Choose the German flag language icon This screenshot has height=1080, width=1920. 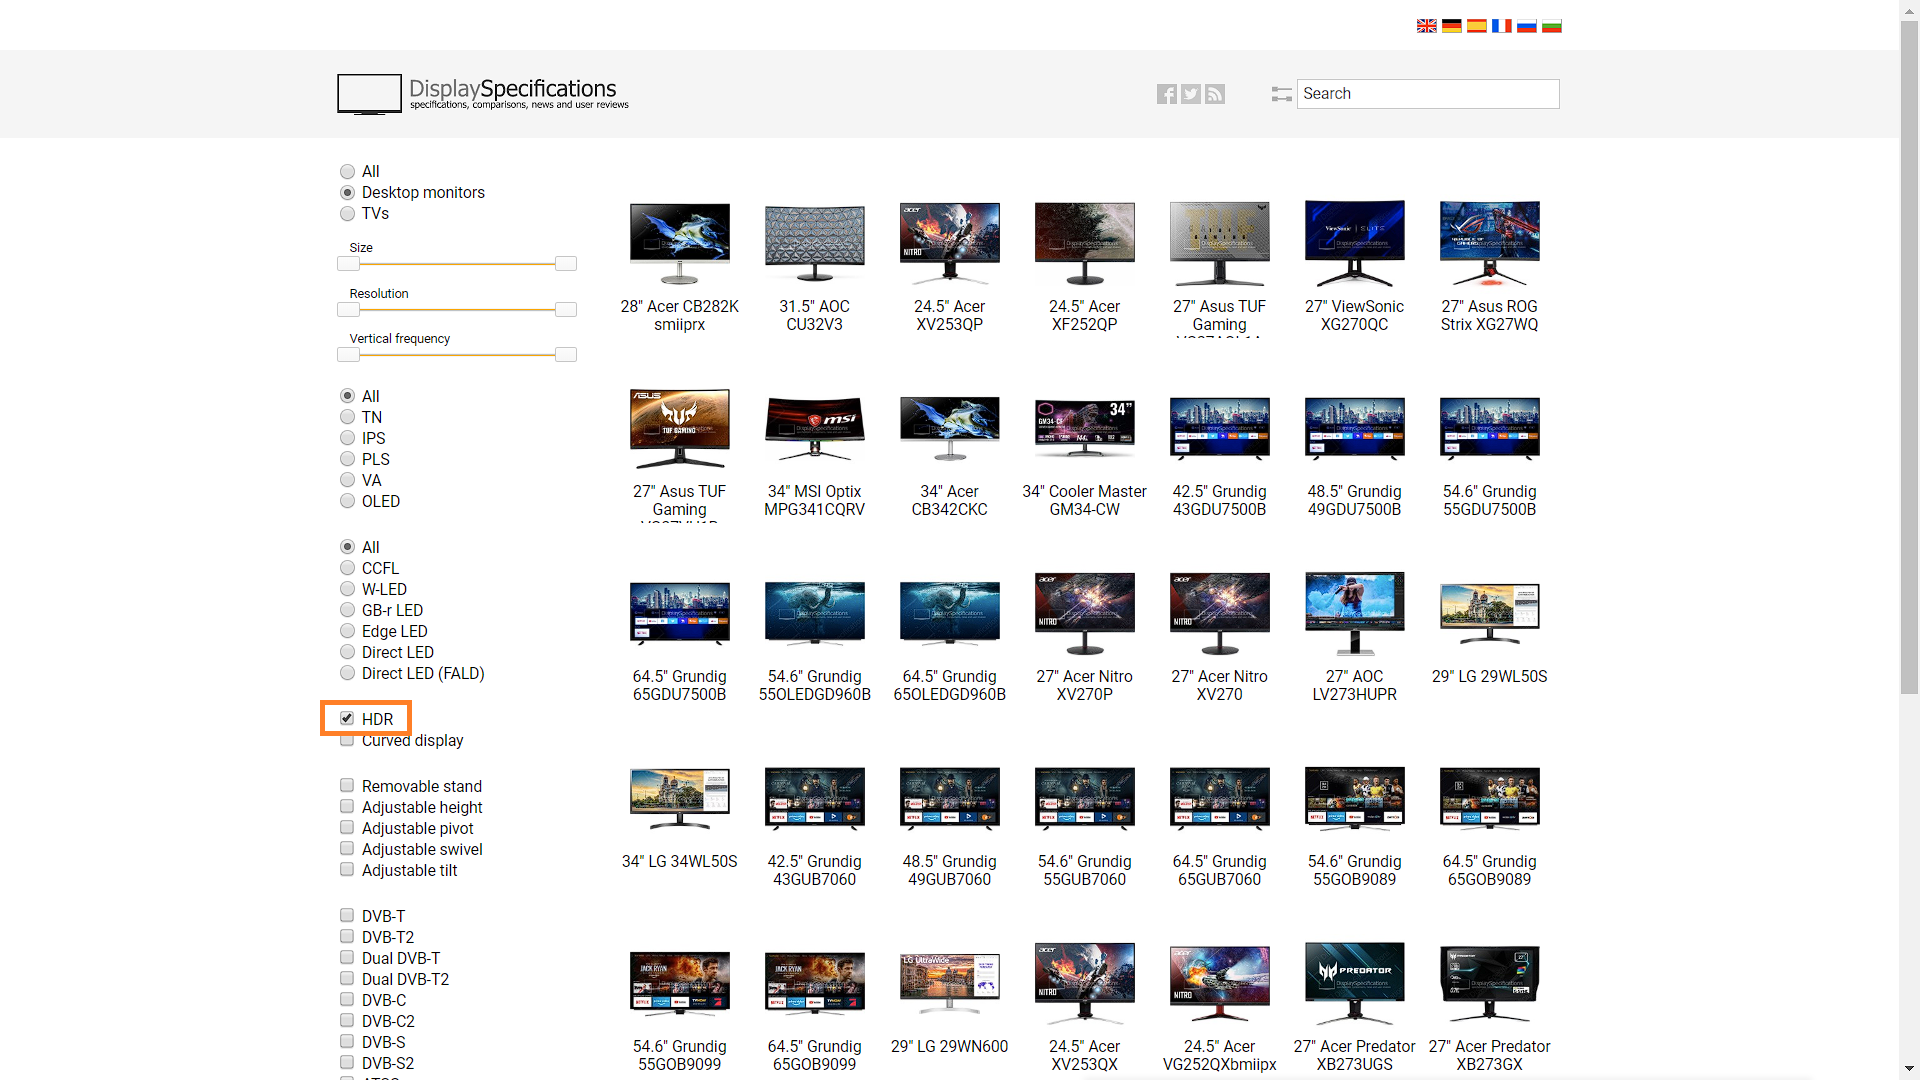click(1451, 26)
